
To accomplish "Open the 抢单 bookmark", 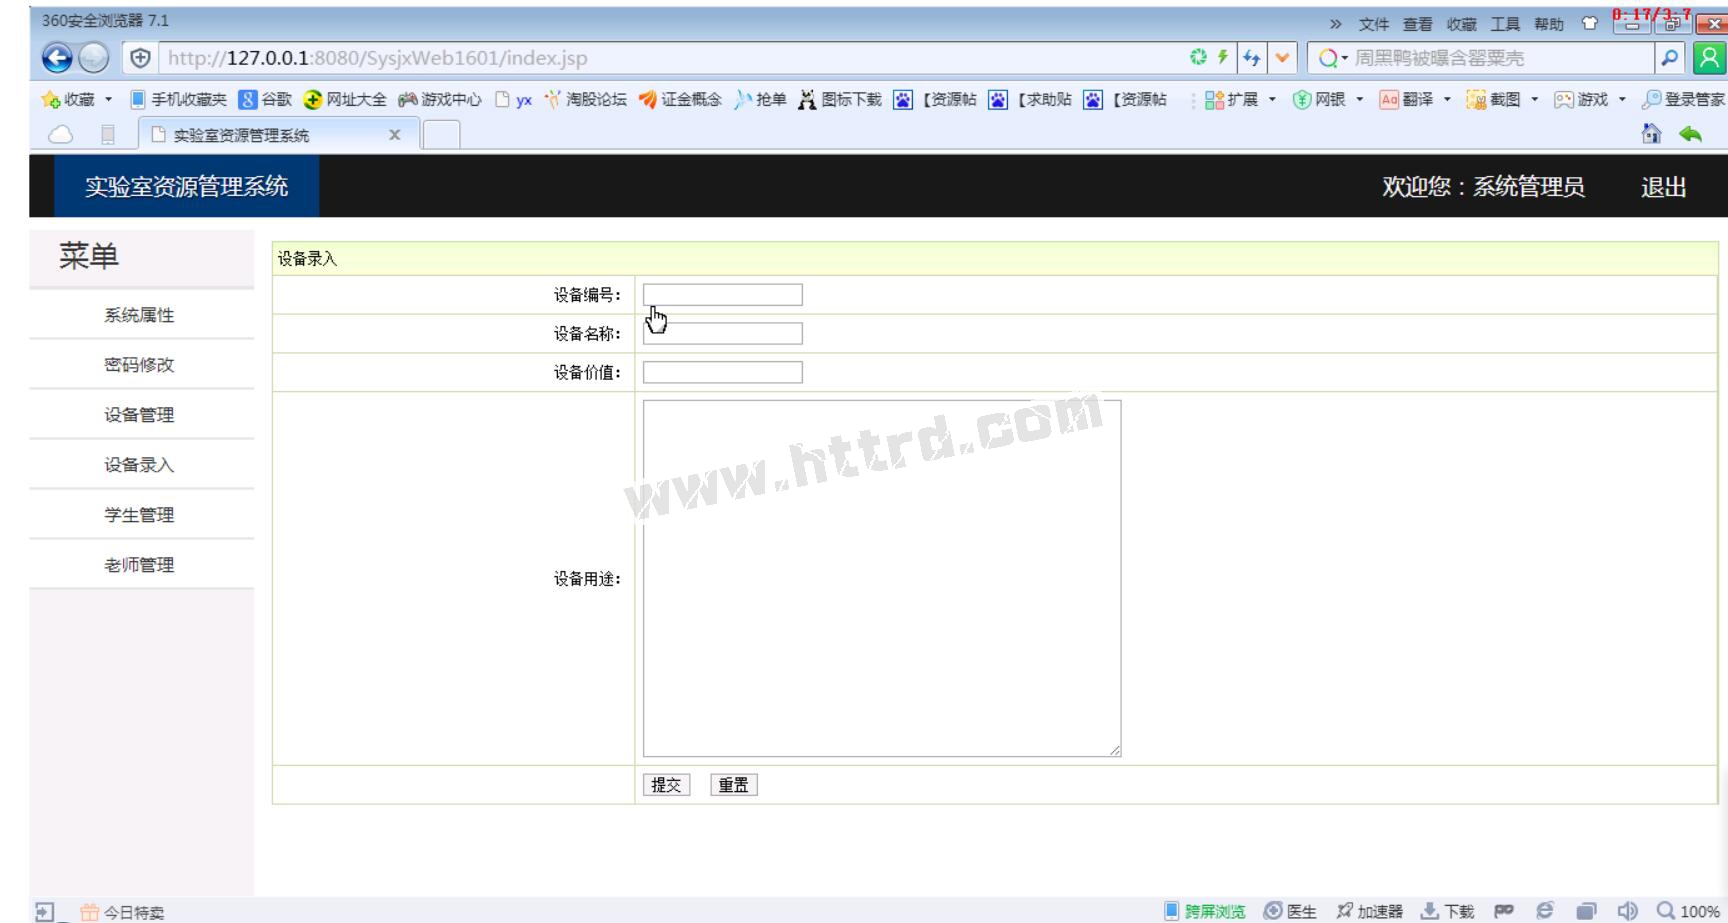I will [760, 99].
